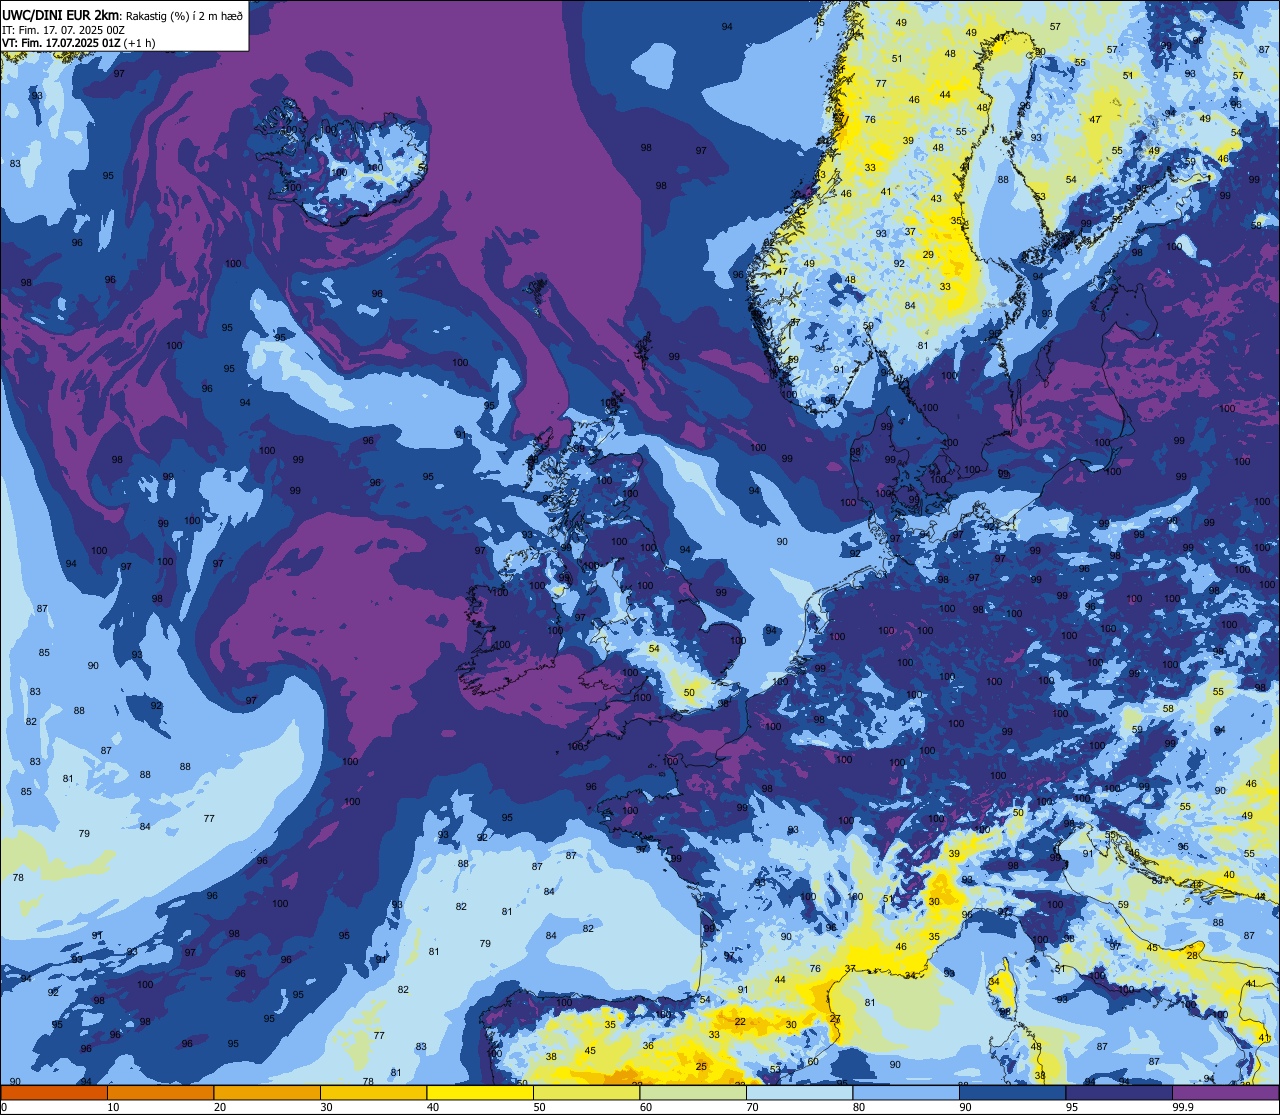This screenshot has height=1115, width=1280.
Task: Click the amber 20–30 legend swatch
Action: point(267,1092)
